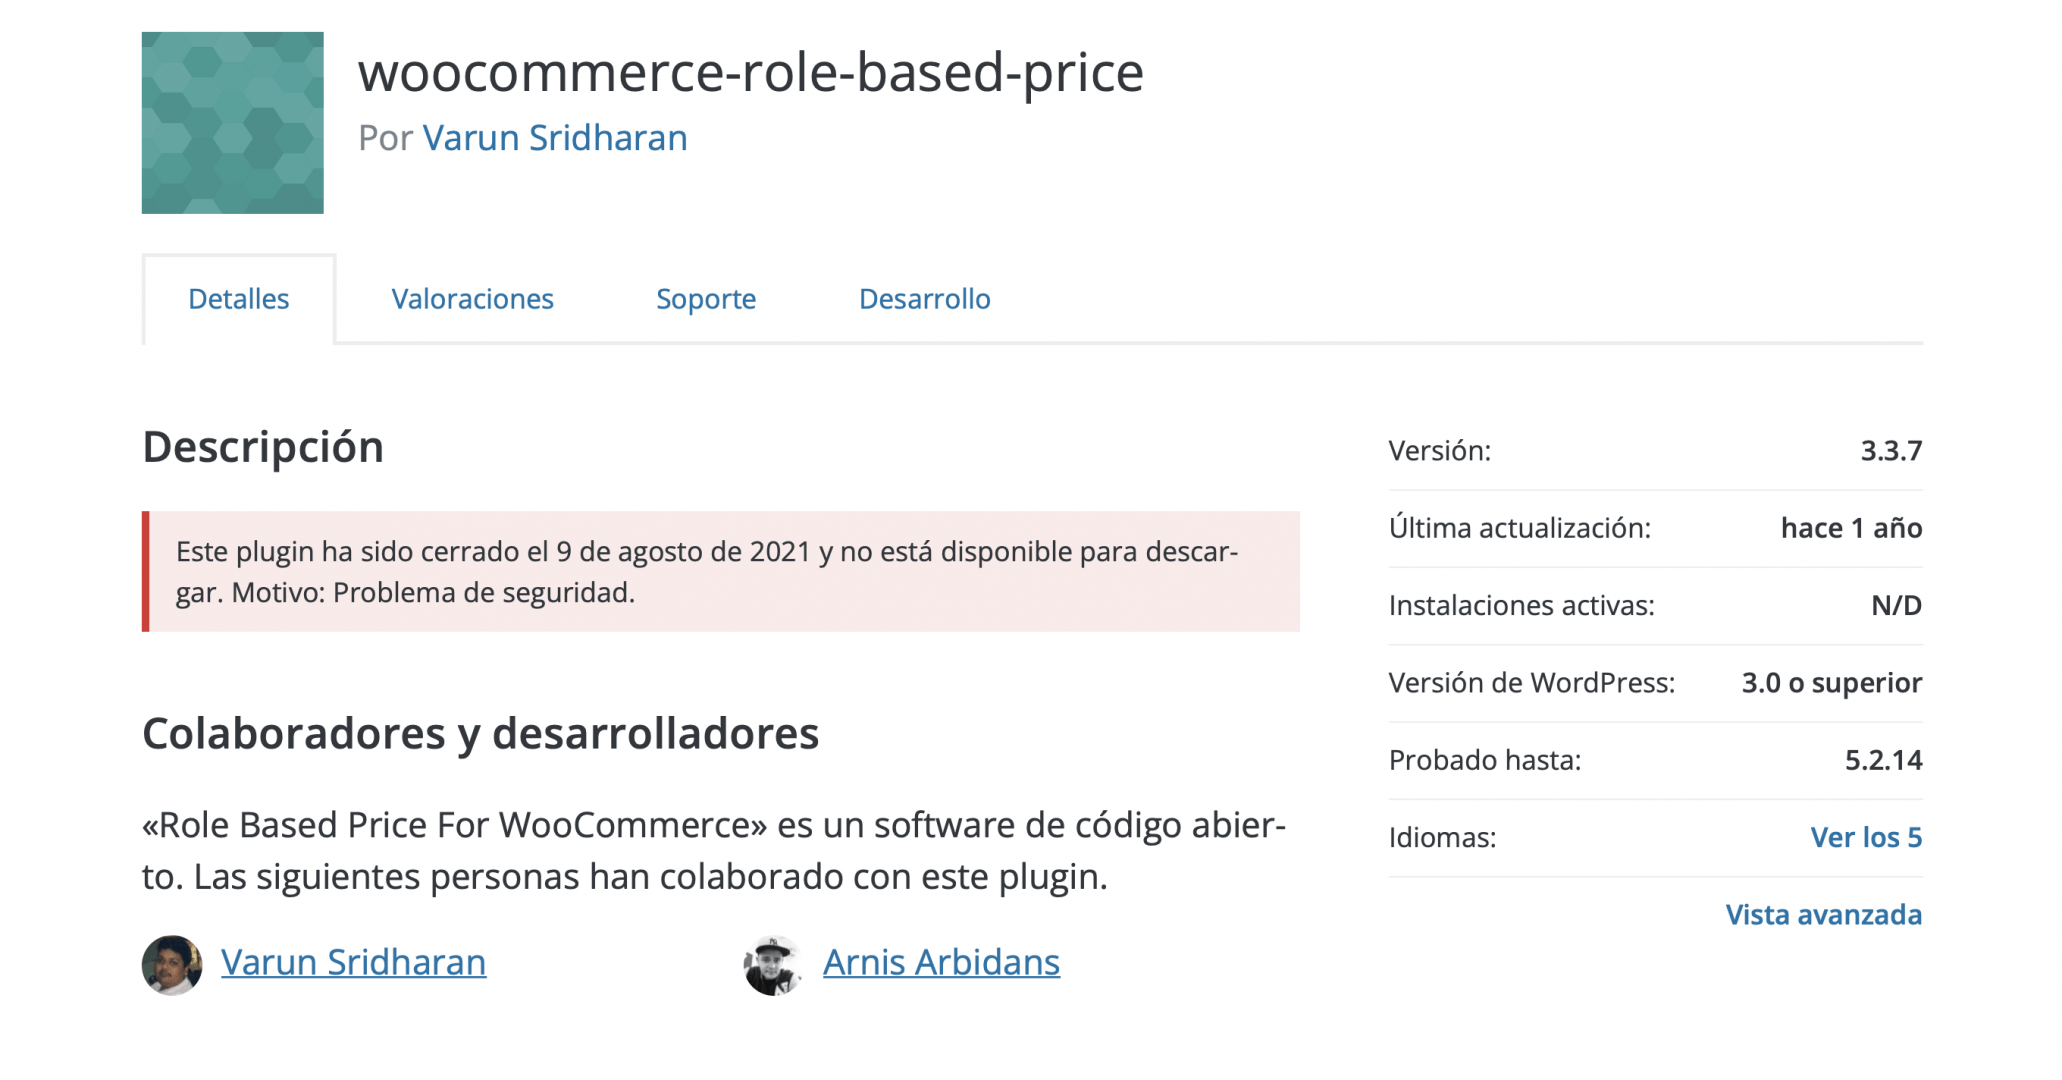Click Ver los 5 languages link
The width and height of the screenshot is (2062, 1080).
click(1866, 837)
